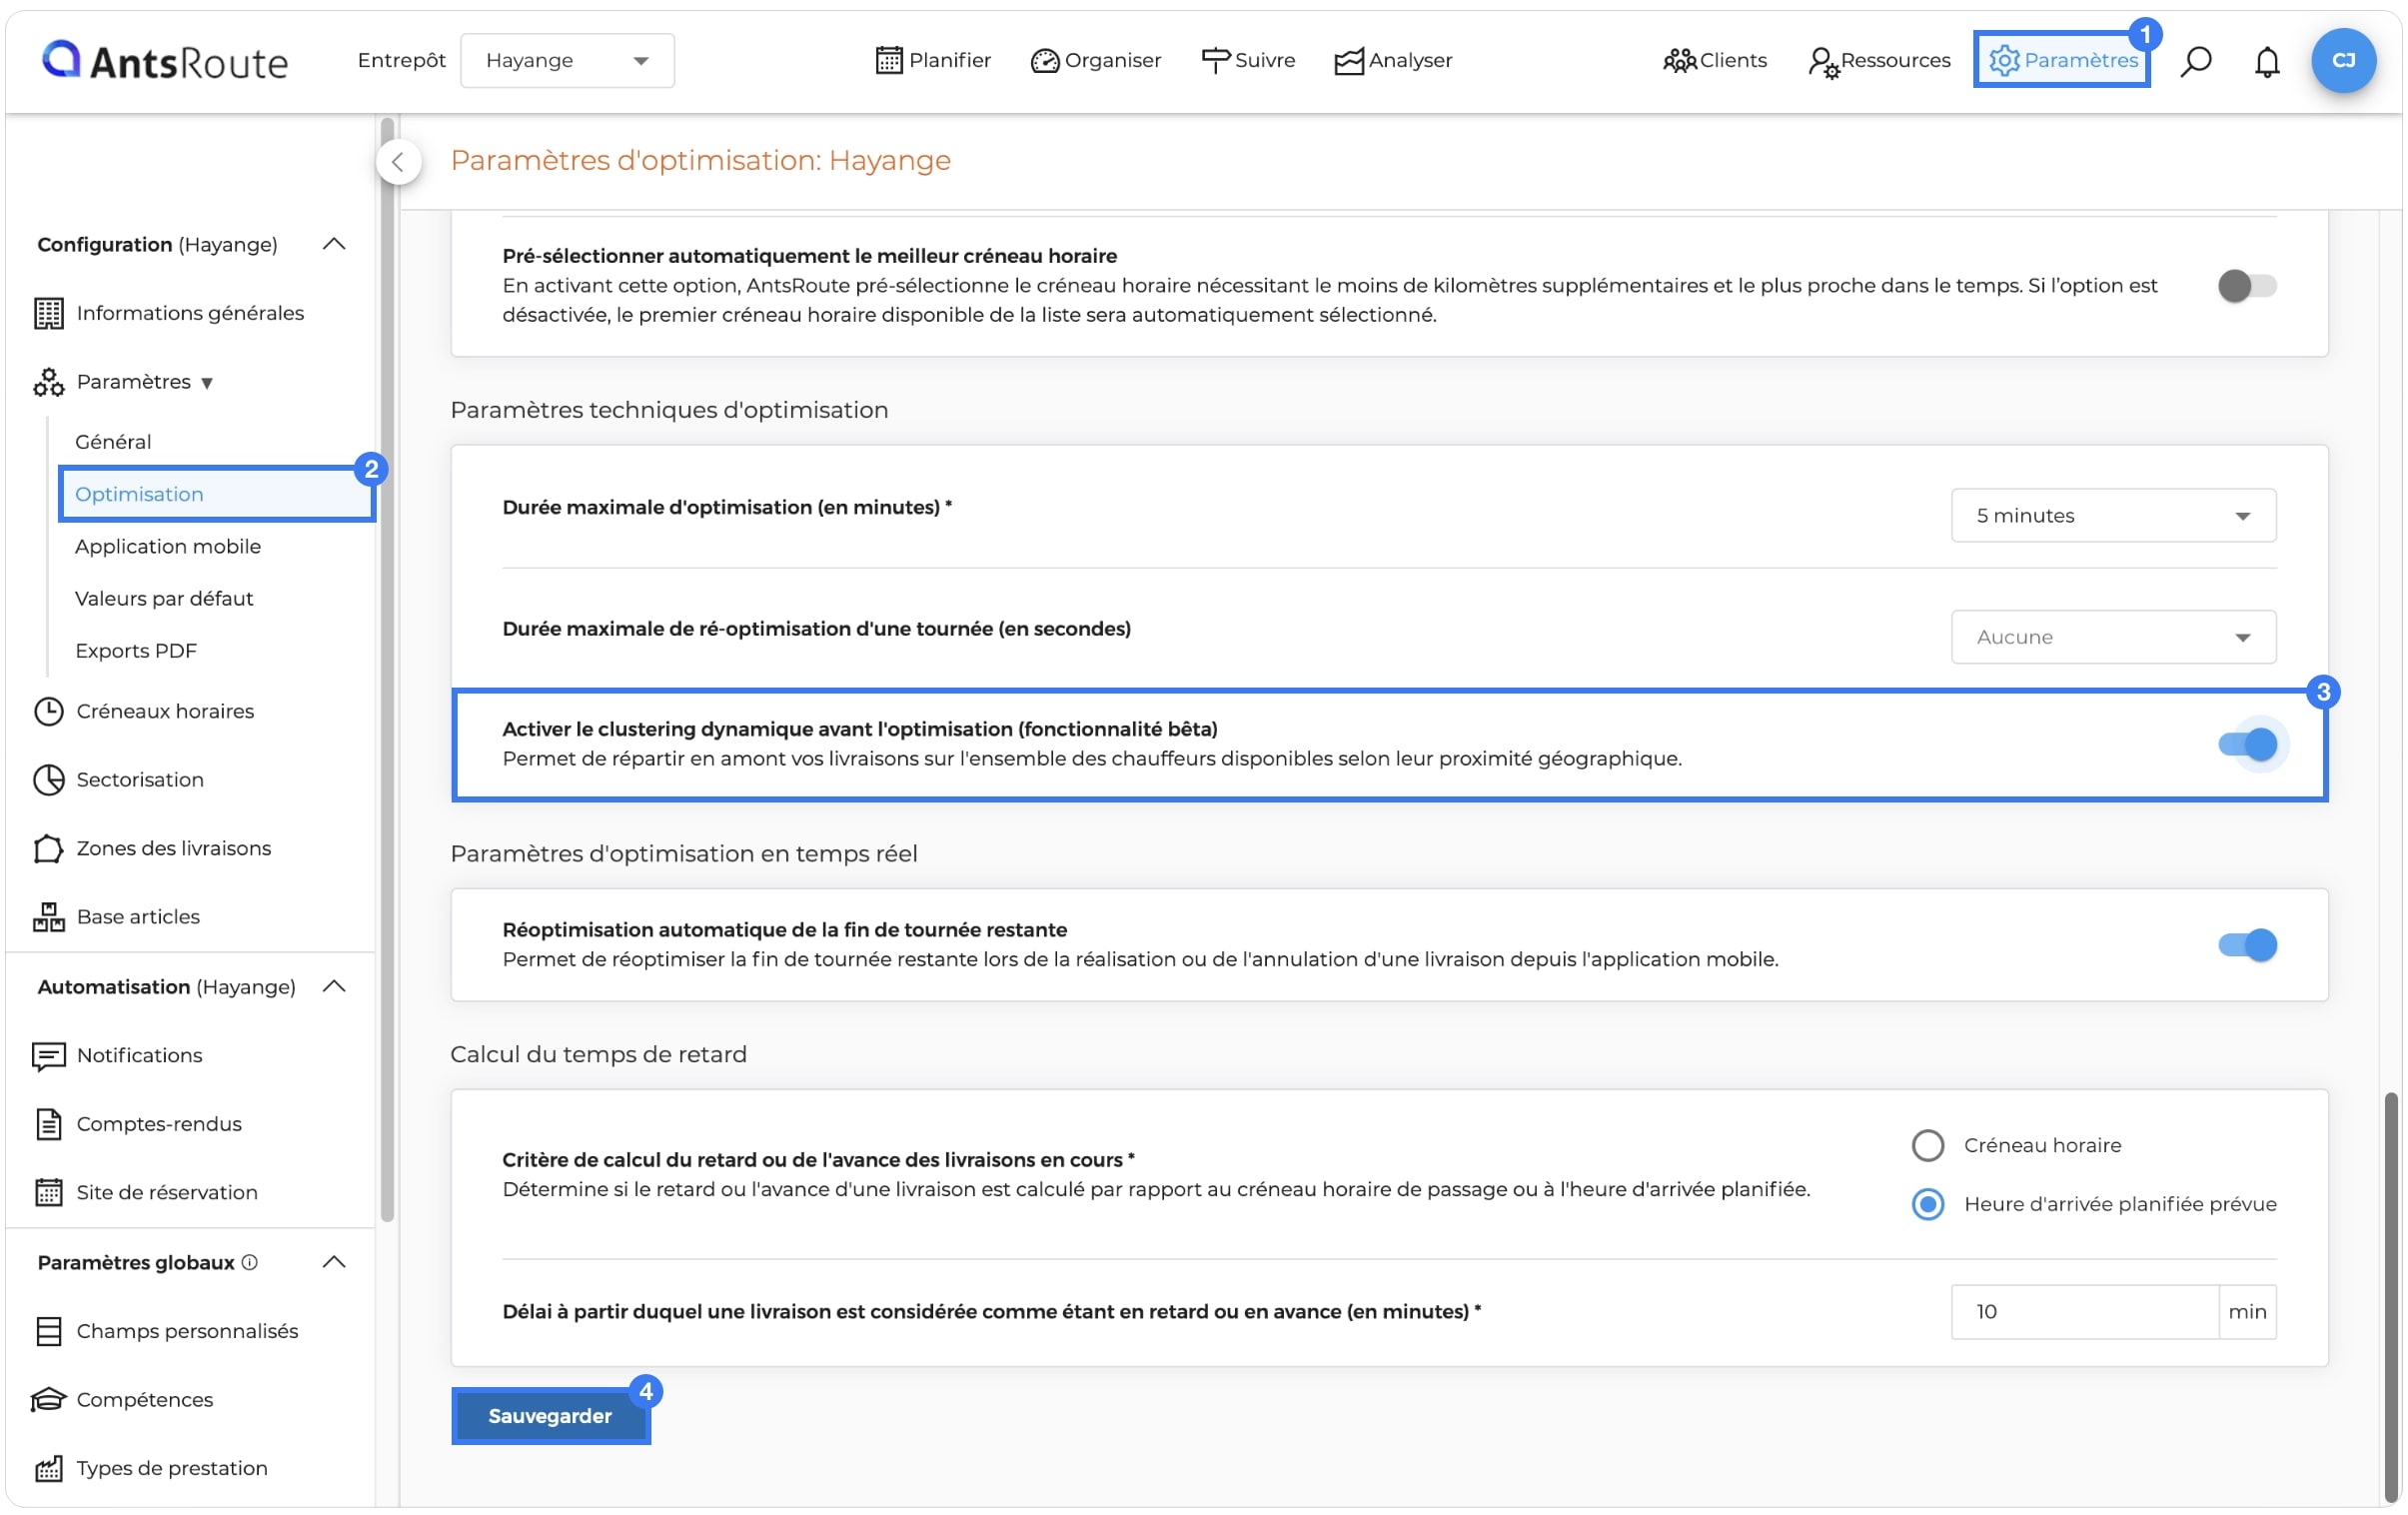The height and width of the screenshot is (1515, 2408).
Task: Open Zones des livraisons in sidebar
Action: (x=174, y=848)
